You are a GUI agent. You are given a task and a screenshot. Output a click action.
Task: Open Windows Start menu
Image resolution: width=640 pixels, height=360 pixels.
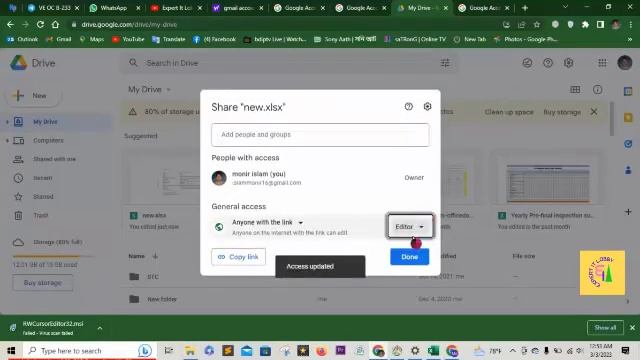point(11,351)
